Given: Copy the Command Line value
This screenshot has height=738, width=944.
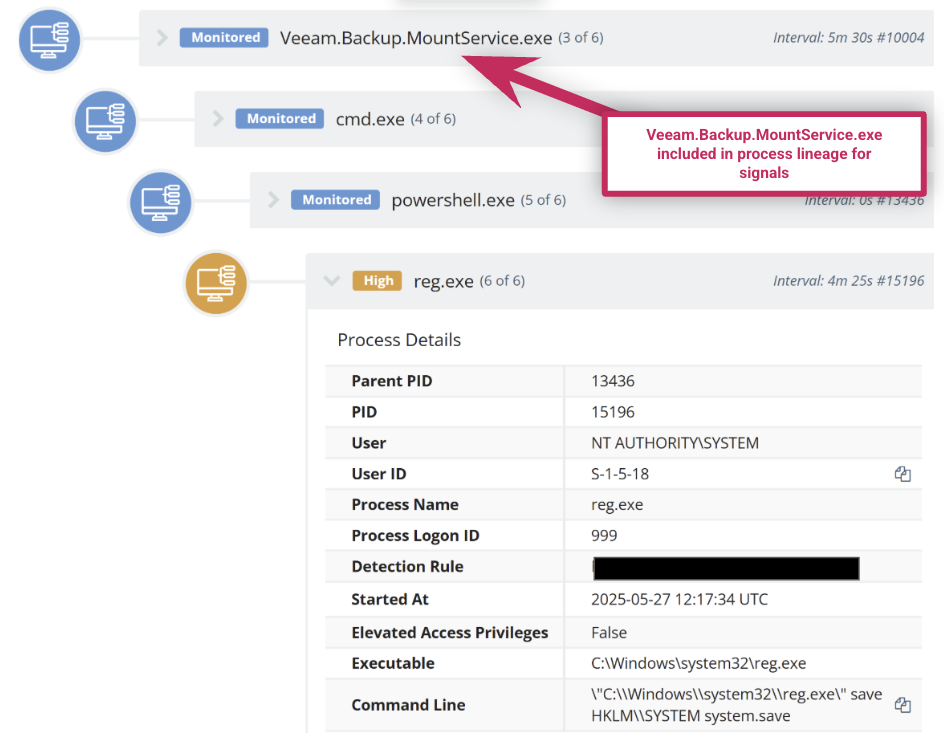Looking at the screenshot, I should coord(902,705).
